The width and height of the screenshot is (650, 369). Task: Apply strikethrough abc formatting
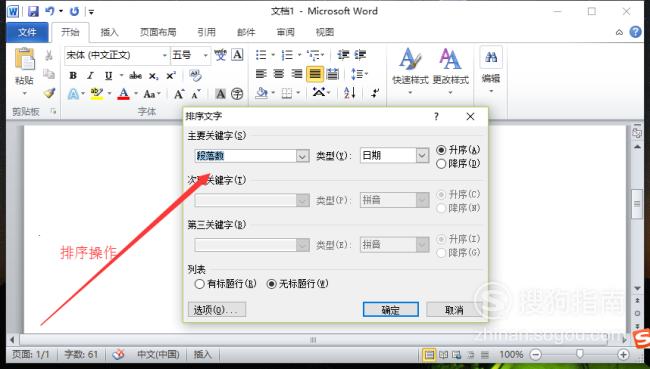click(x=135, y=75)
